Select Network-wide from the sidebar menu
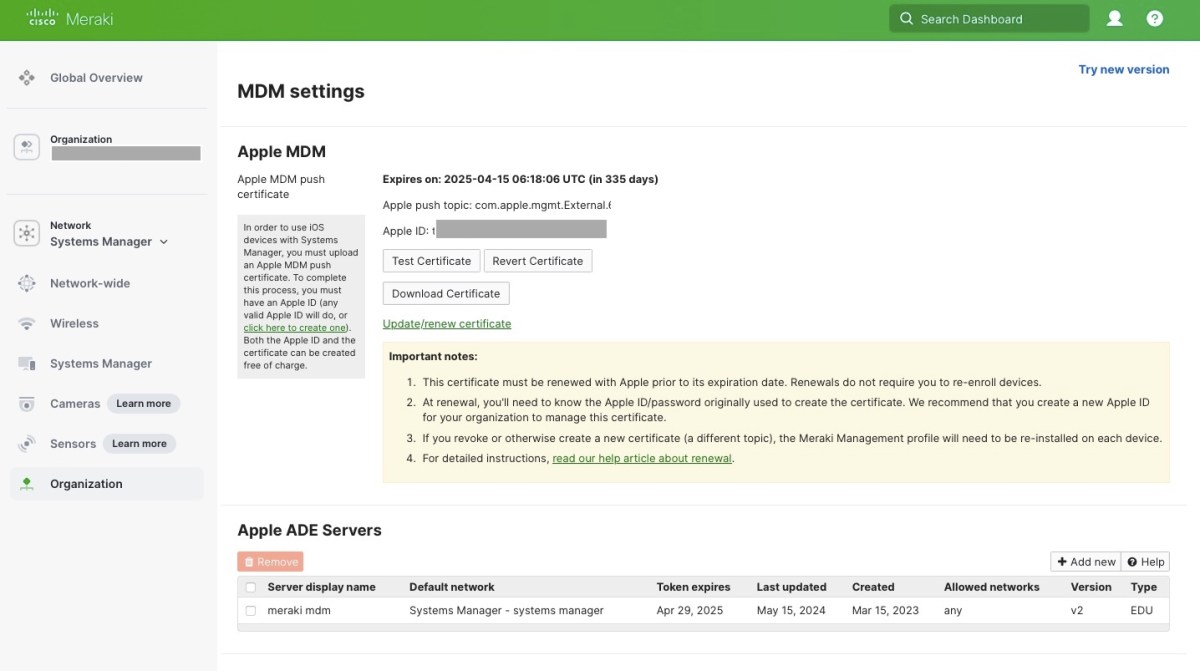This screenshot has width=1200, height=671. (x=90, y=283)
